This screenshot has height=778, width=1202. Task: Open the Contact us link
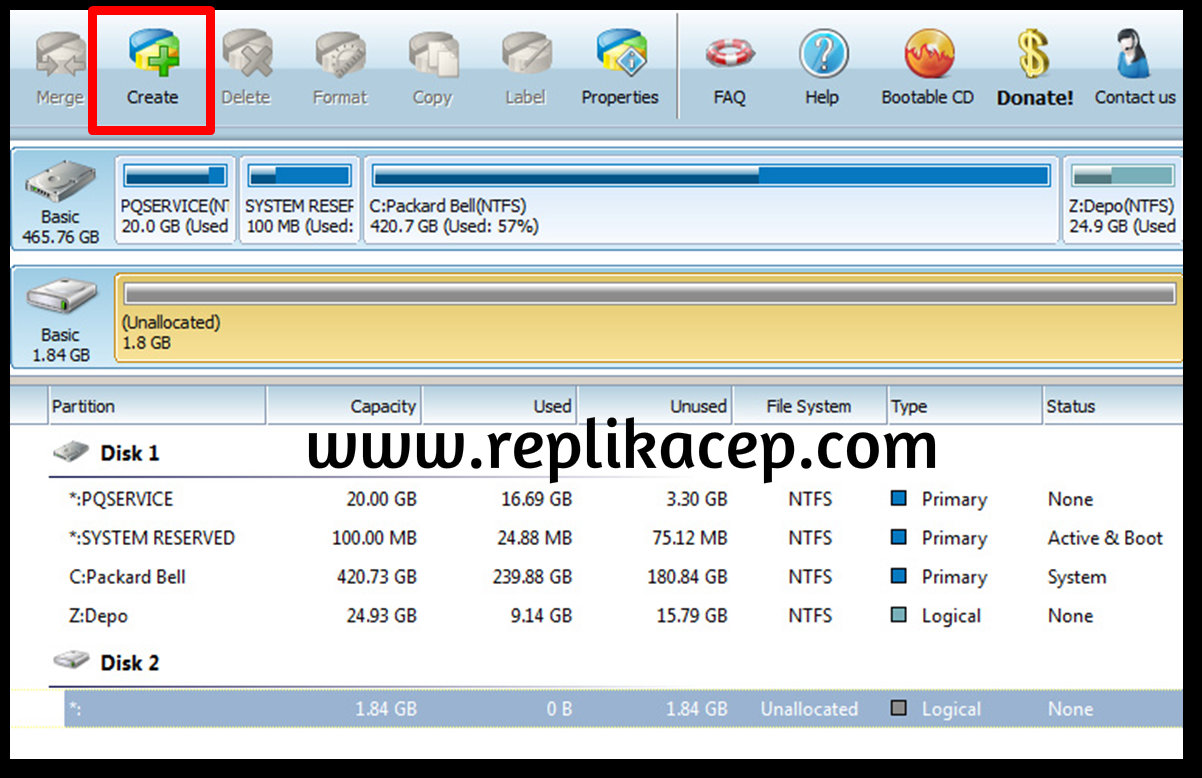tap(1134, 66)
